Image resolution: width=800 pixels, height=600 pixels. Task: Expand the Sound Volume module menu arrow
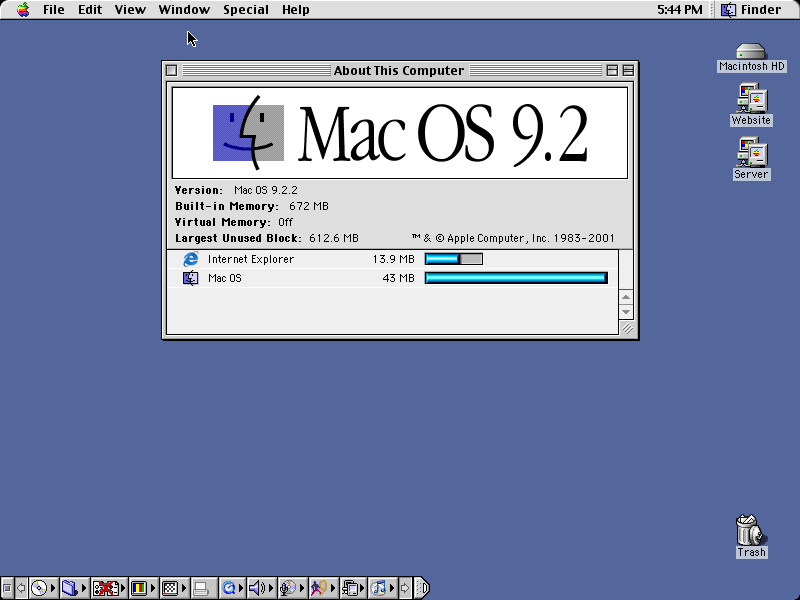(271, 587)
